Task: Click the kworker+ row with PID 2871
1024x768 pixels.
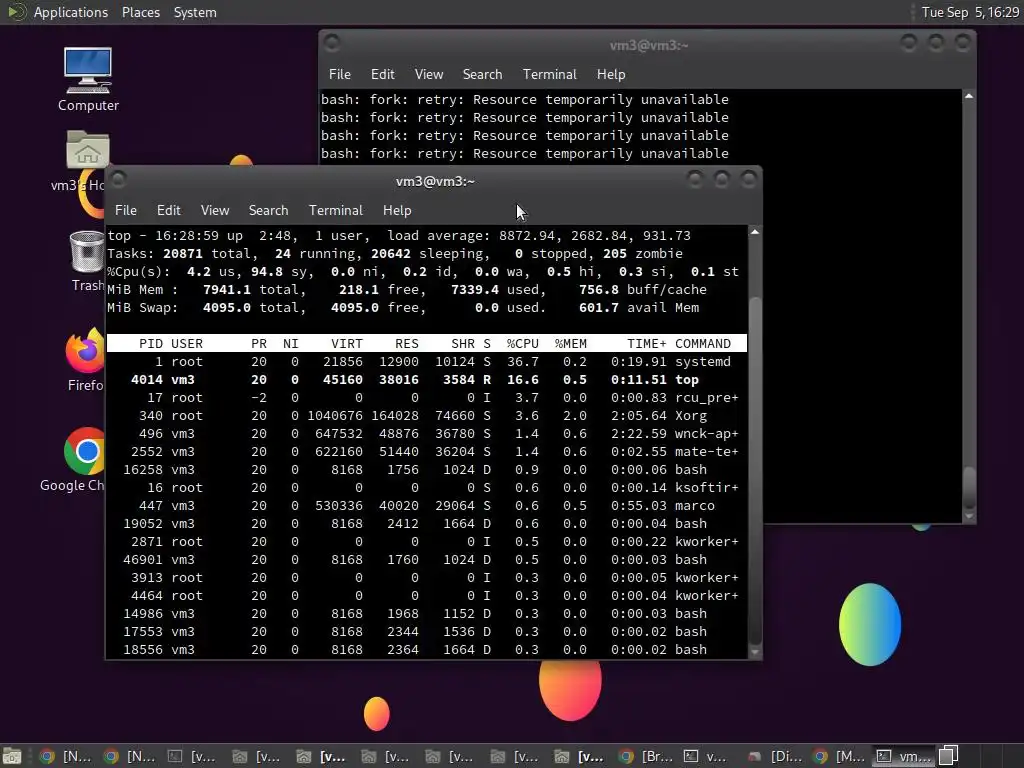Action: (x=427, y=542)
